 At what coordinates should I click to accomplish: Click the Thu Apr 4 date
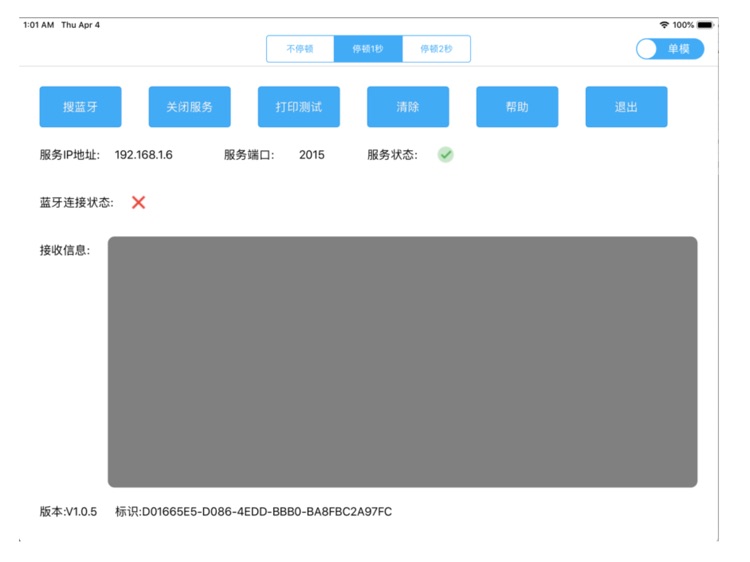click(80, 25)
